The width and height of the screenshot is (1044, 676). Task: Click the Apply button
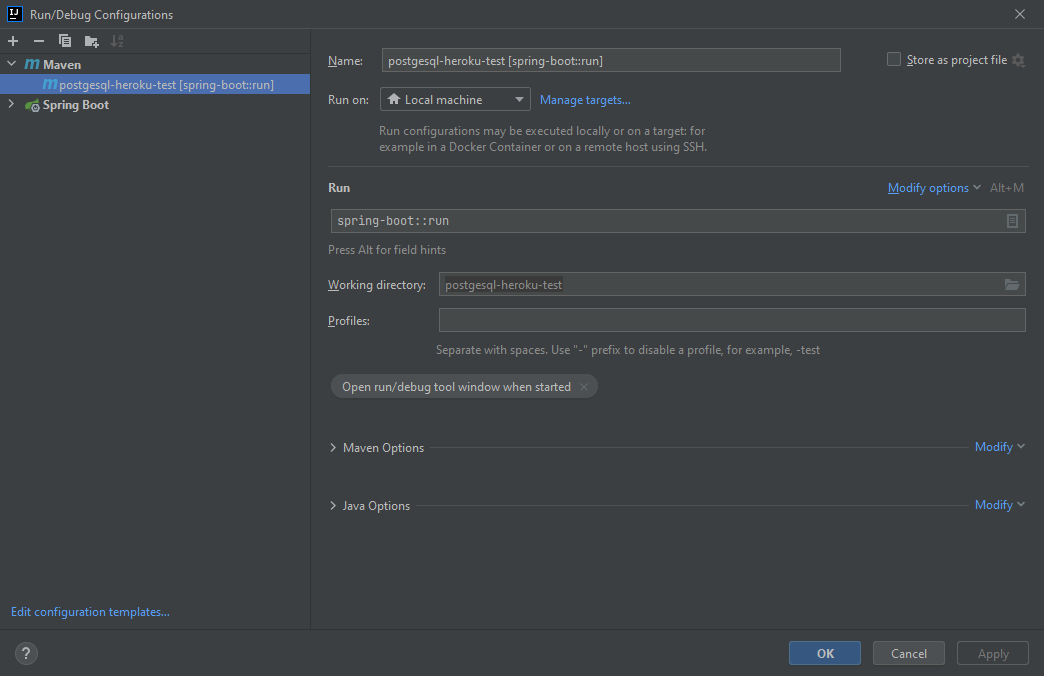[x=993, y=653]
